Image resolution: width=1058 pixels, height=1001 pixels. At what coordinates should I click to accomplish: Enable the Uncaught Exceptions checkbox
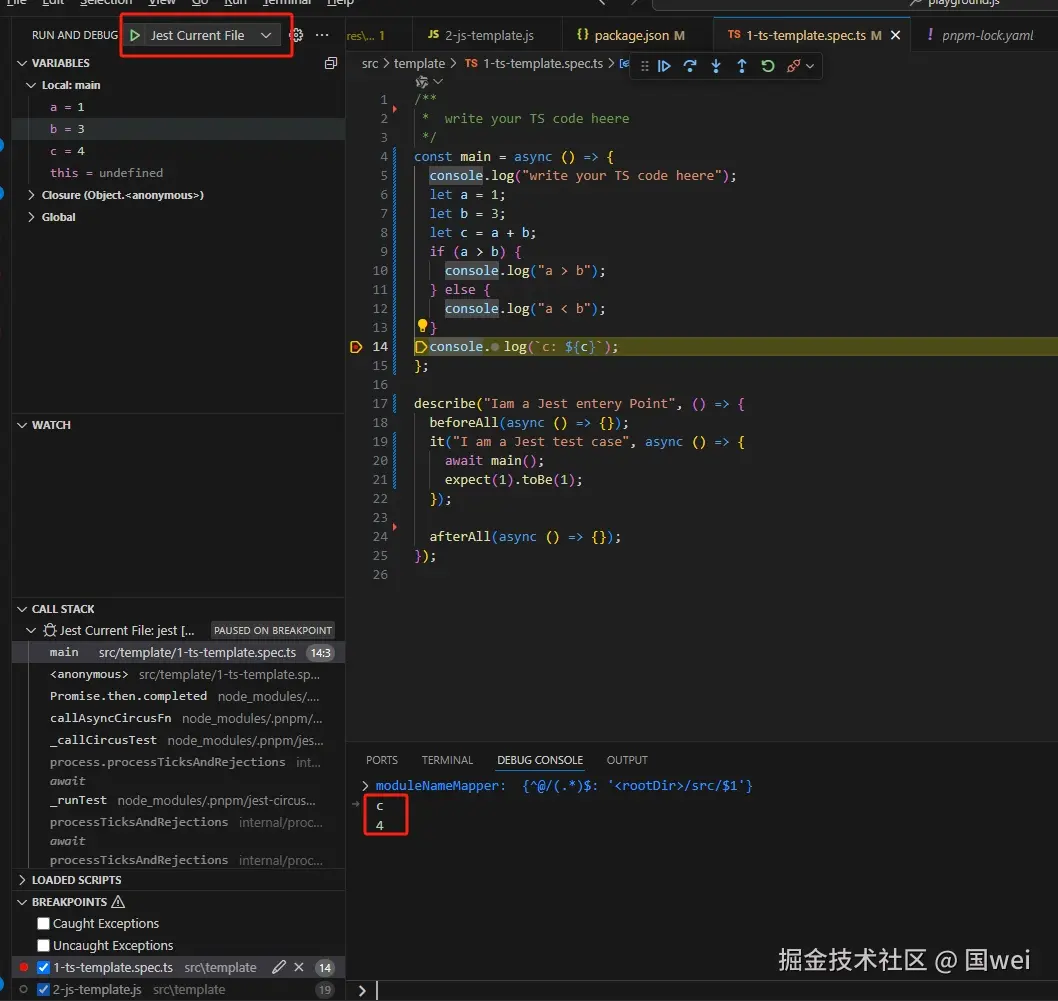[42, 945]
